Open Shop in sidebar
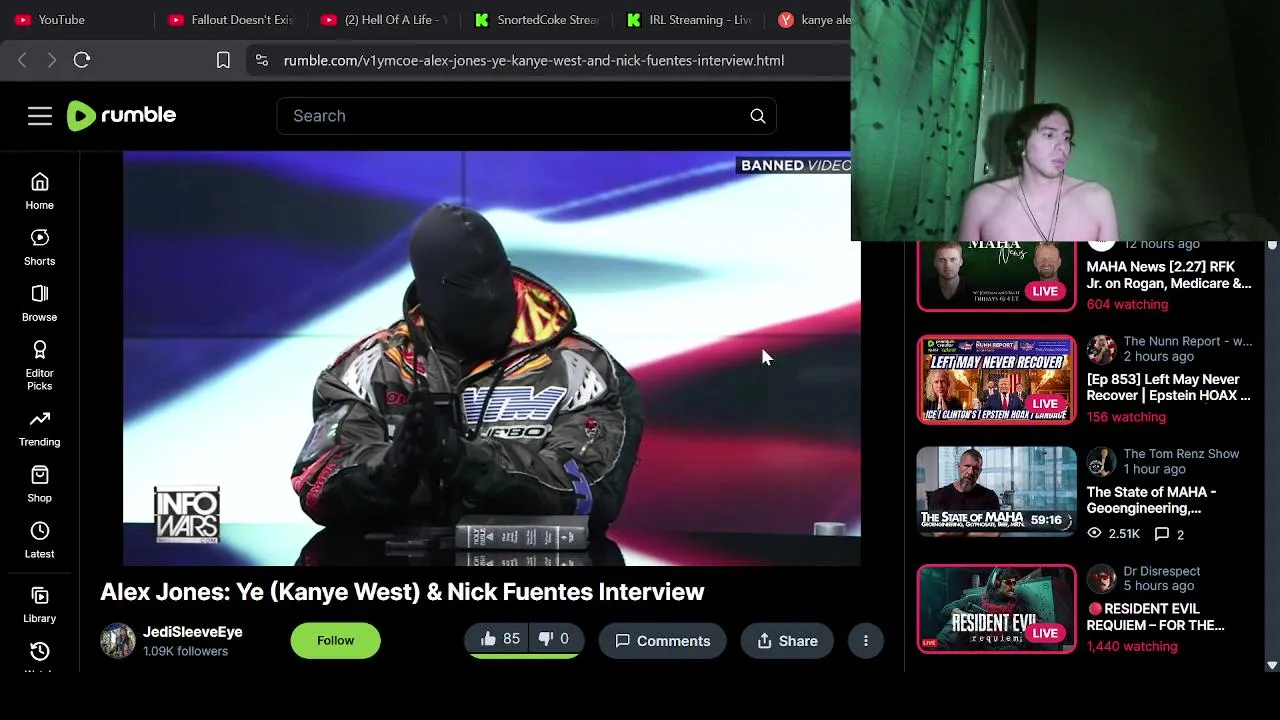The width and height of the screenshot is (1280, 720). tap(40, 484)
